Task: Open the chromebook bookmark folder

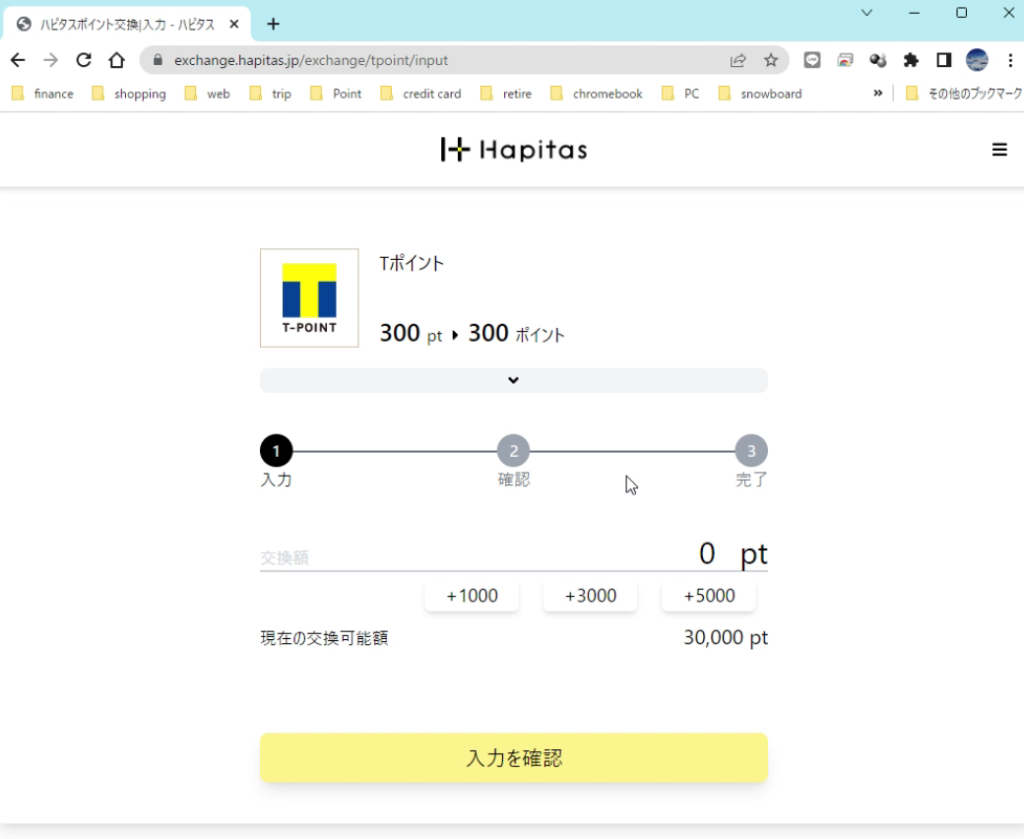Action: click(596, 93)
